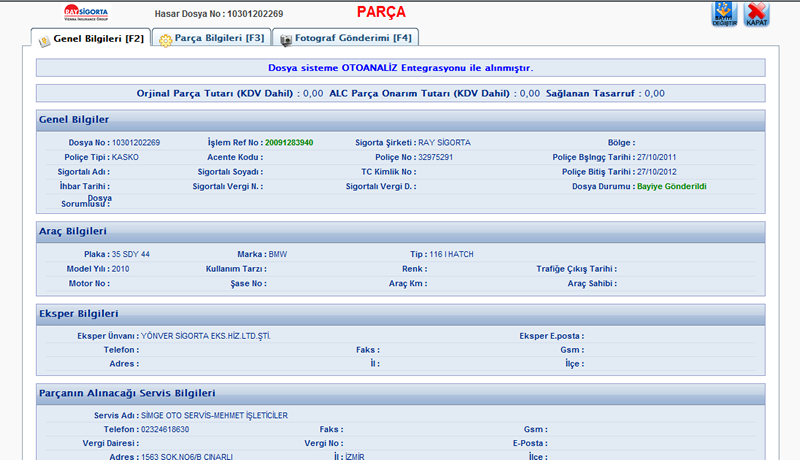Viewport: 800px width, 460px height.
Task: Click the OTOANALİZ integration notice banner
Action: click(400, 68)
